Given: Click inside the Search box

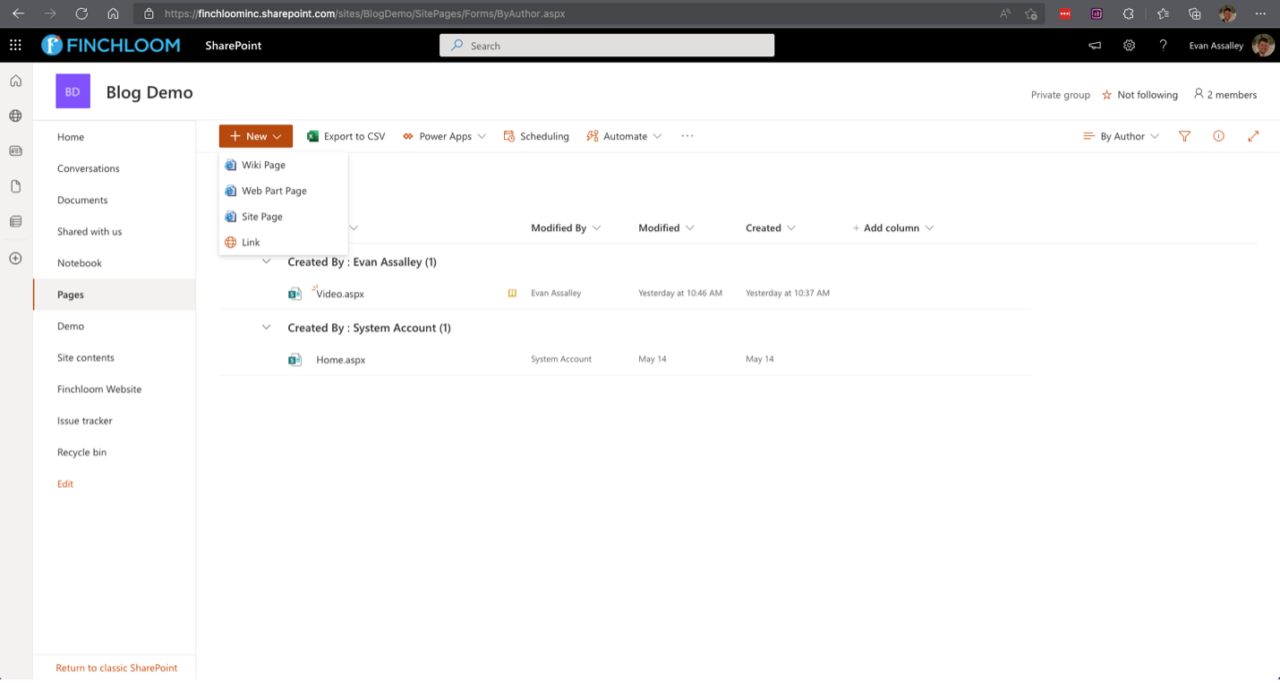Looking at the screenshot, I should (x=606, y=45).
